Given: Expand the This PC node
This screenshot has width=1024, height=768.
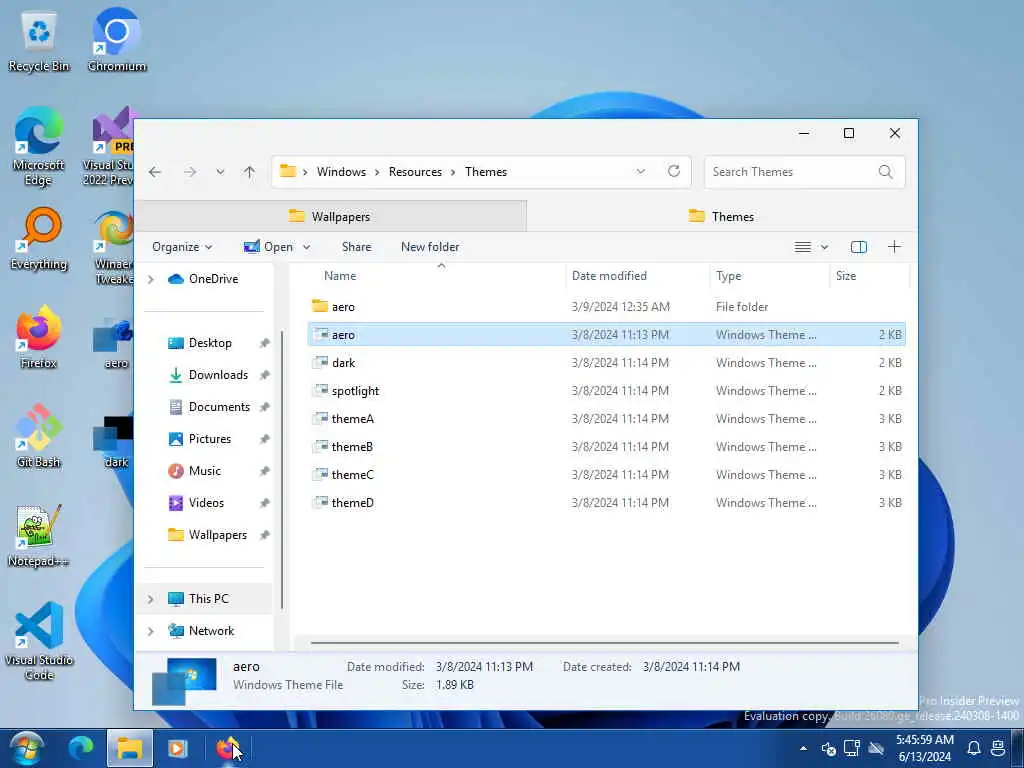Looking at the screenshot, I should coord(151,599).
